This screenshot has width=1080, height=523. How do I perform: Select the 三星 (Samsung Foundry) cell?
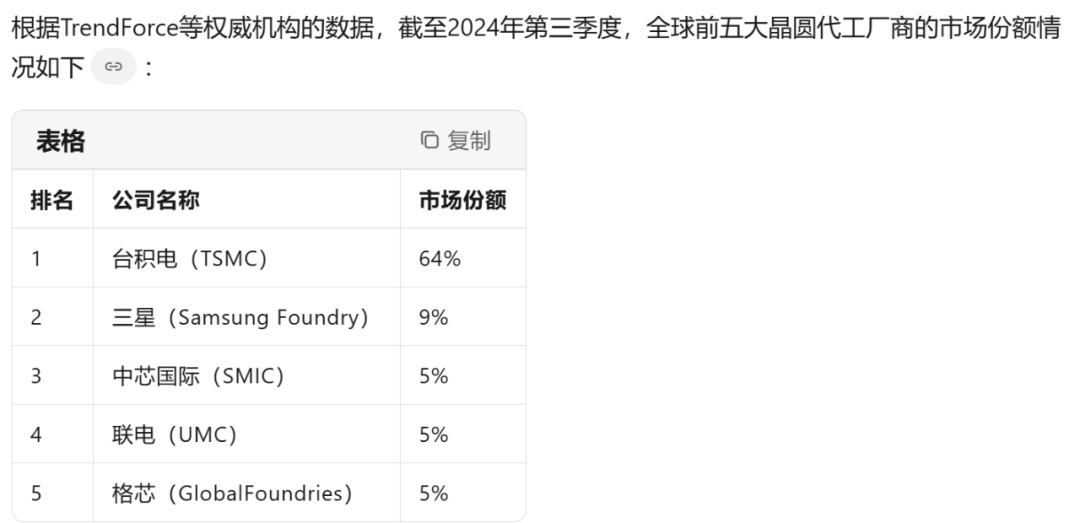coord(240,318)
